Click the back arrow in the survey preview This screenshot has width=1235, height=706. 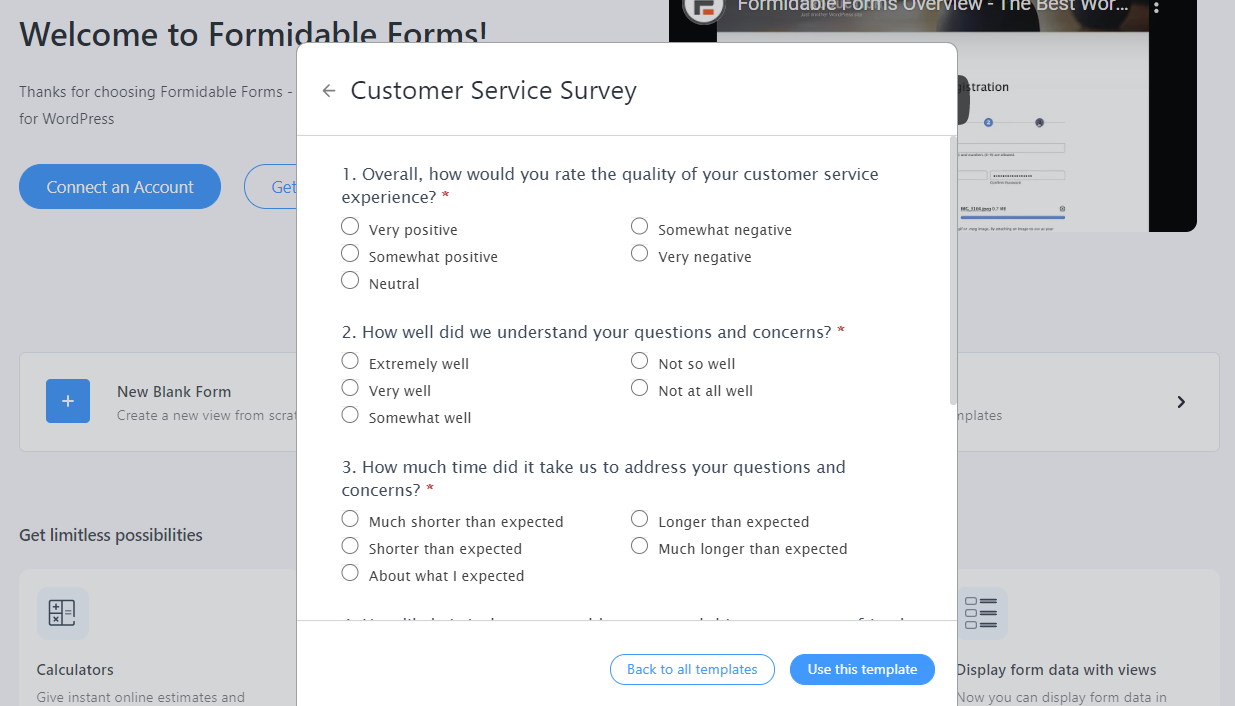point(328,90)
